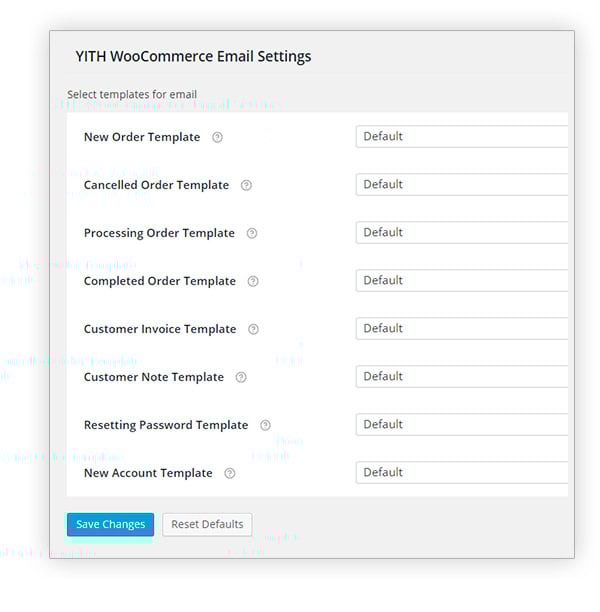Open the Cancelled Order Template dropdown

(461, 185)
